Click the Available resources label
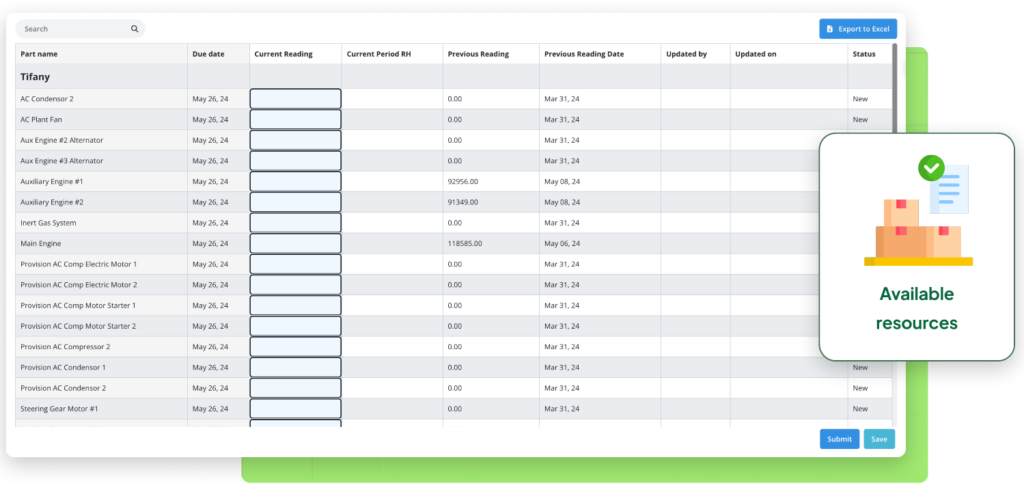The image size is (1024, 492). click(917, 308)
